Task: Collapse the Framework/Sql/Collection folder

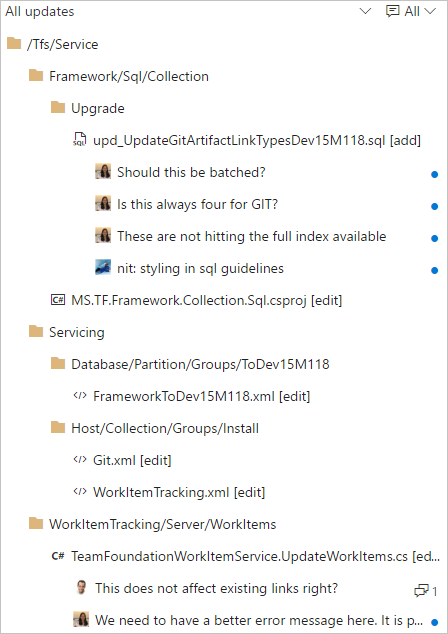Action: point(36,75)
